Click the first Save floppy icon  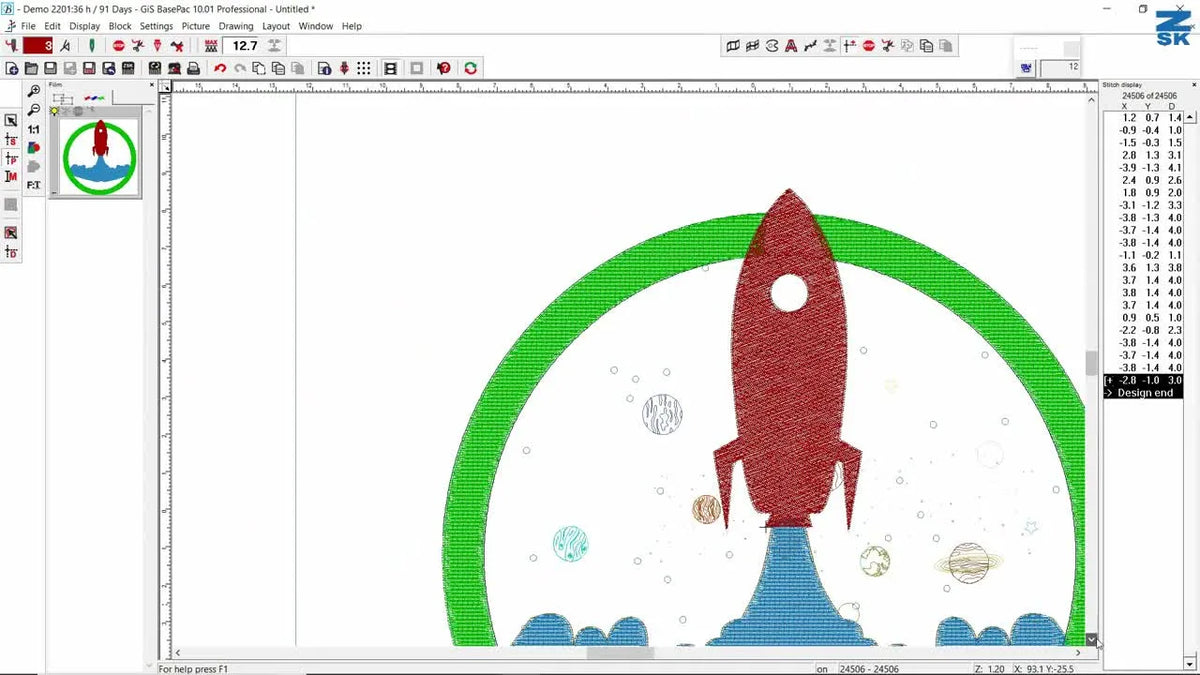click(51, 68)
